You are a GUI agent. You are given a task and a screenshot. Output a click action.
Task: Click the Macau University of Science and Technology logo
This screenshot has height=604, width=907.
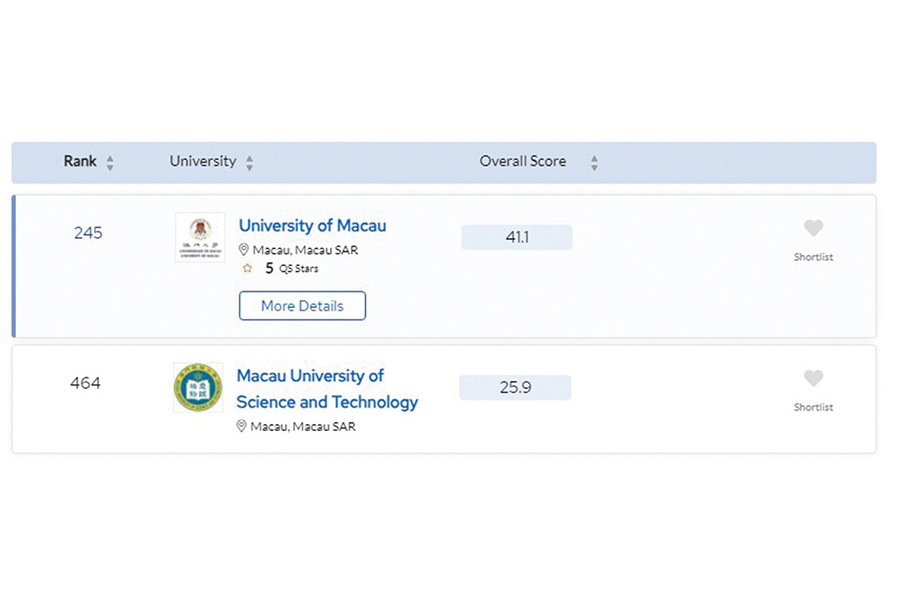(x=198, y=388)
